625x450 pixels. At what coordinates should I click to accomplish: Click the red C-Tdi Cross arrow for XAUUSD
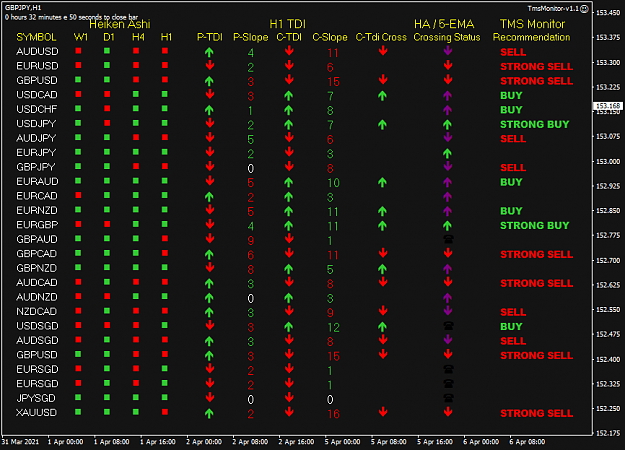(383, 412)
